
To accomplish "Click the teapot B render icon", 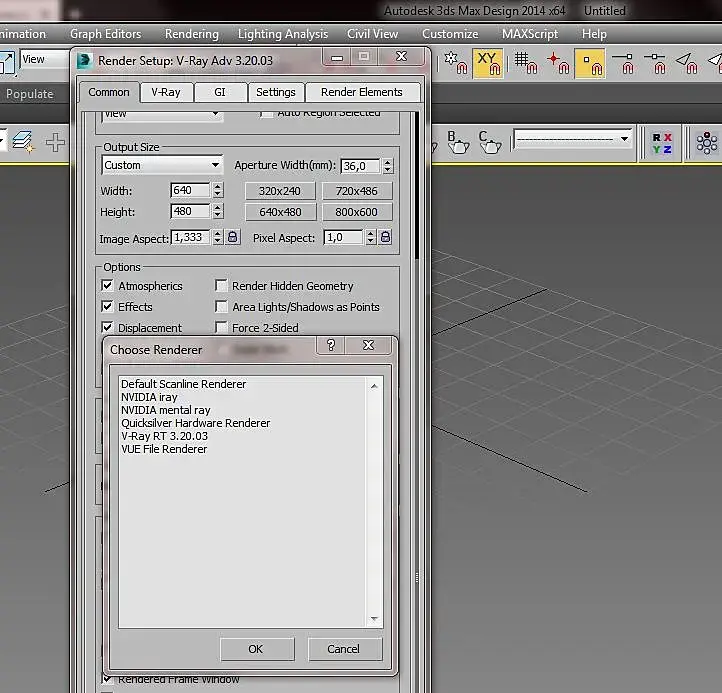I will (x=457, y=142).
